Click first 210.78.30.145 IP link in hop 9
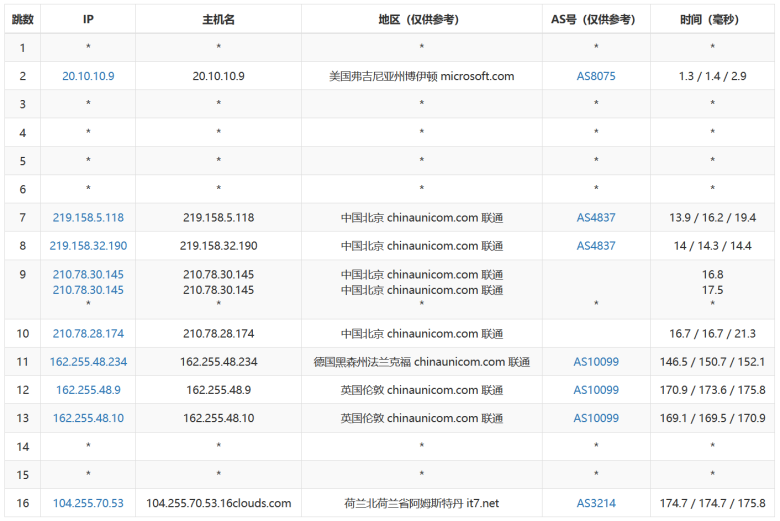The image size is (780, 521). coord(88,275)
